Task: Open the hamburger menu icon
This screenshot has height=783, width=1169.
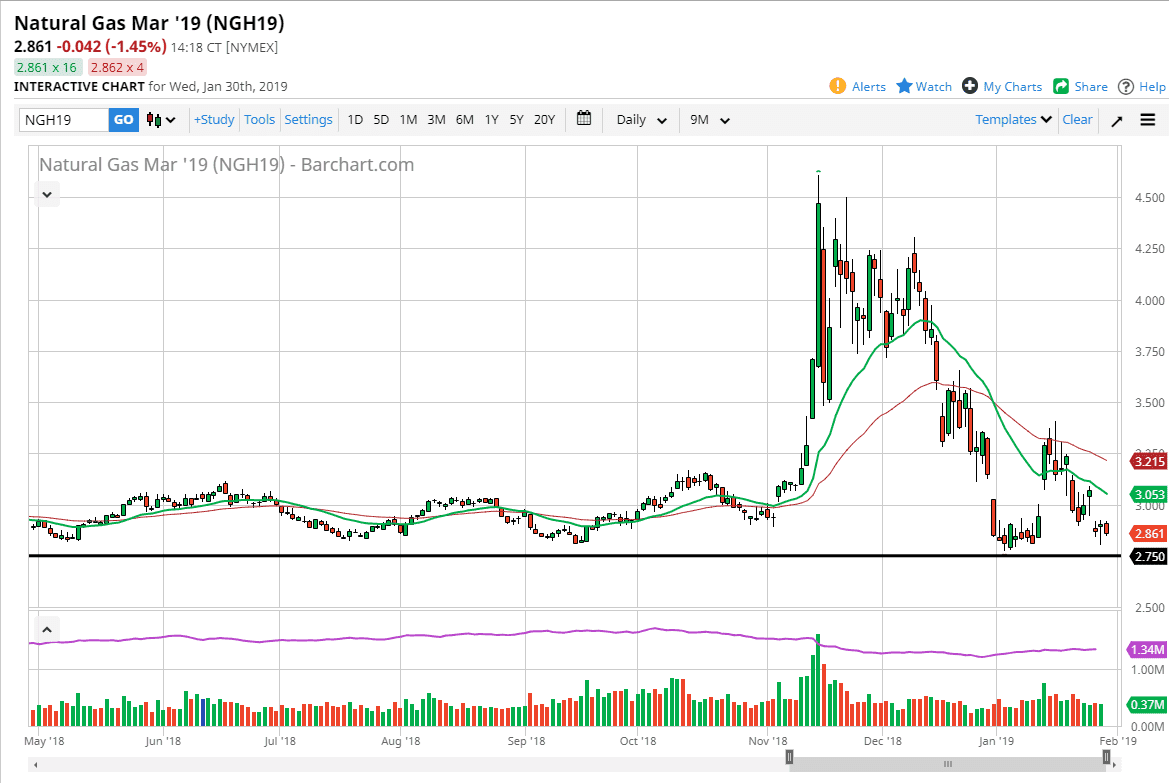Action: coord(1148,119)
